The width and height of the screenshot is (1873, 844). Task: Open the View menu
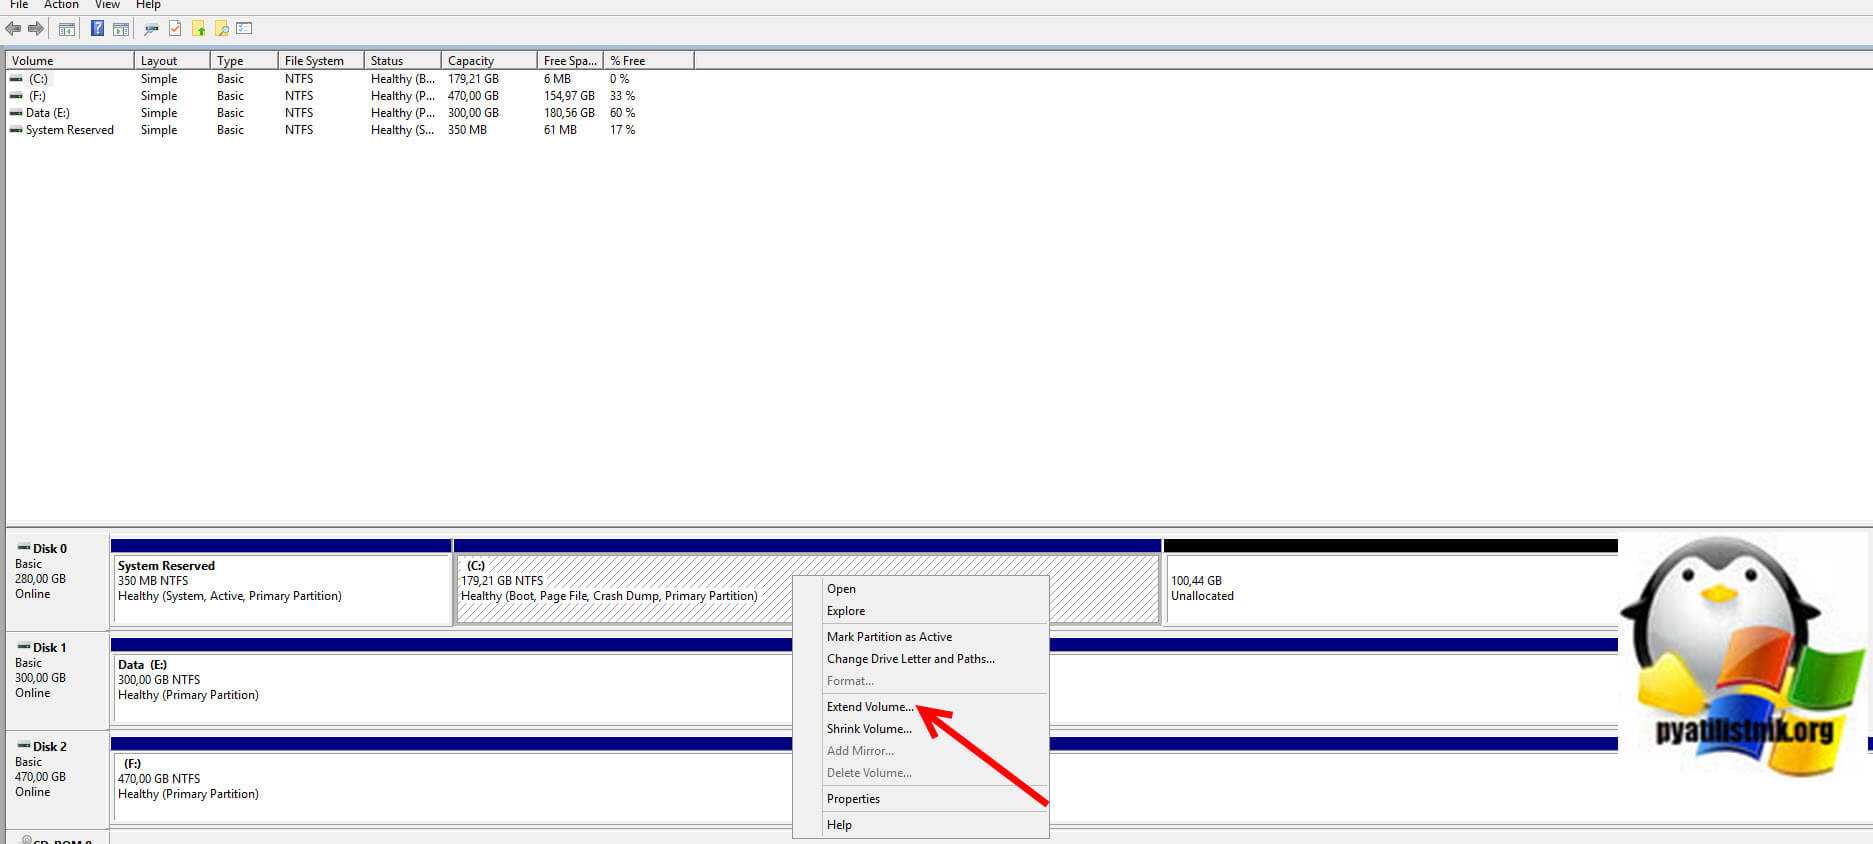(x=107, y=5)
